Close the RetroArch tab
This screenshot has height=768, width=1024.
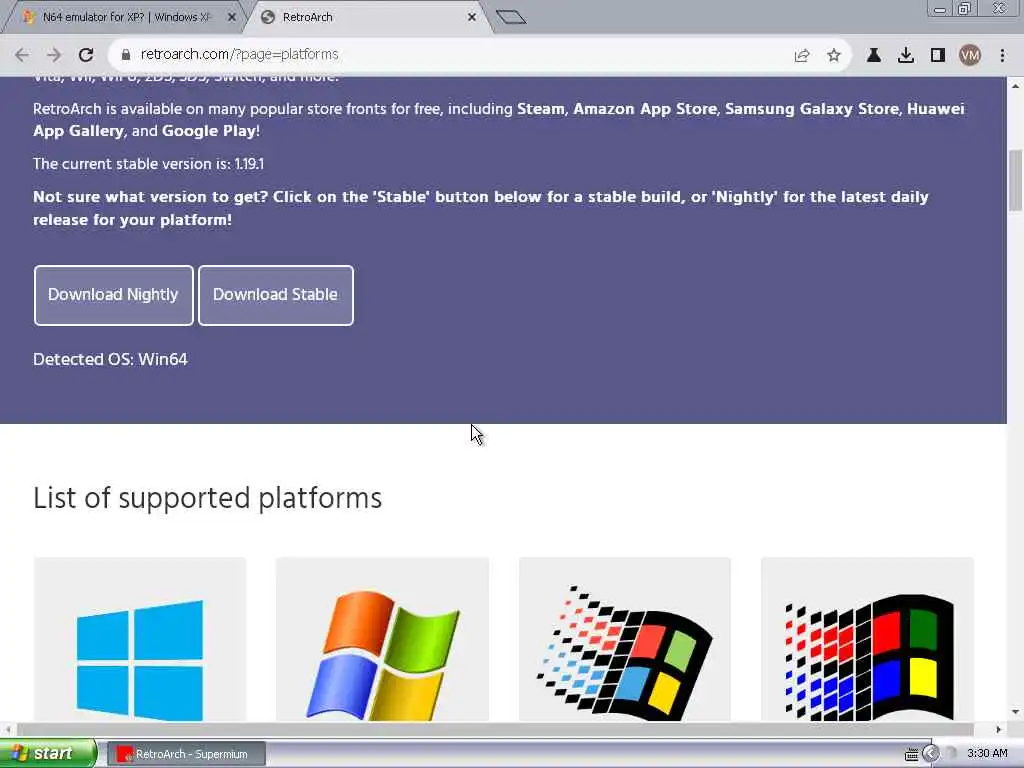click(472, 17)
